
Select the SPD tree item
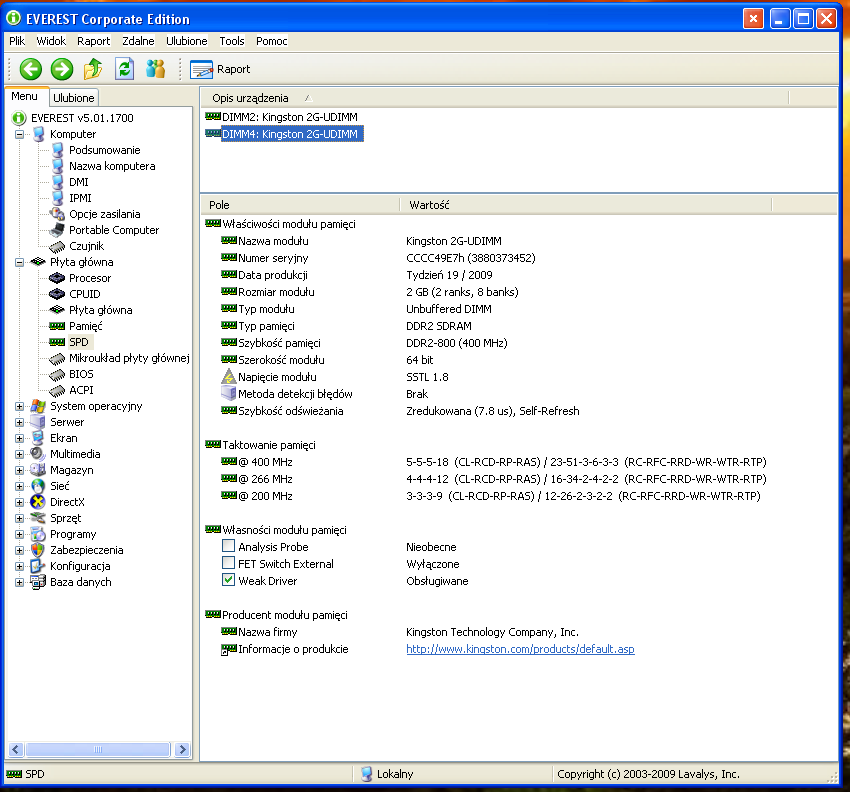[x=79, y=342]
